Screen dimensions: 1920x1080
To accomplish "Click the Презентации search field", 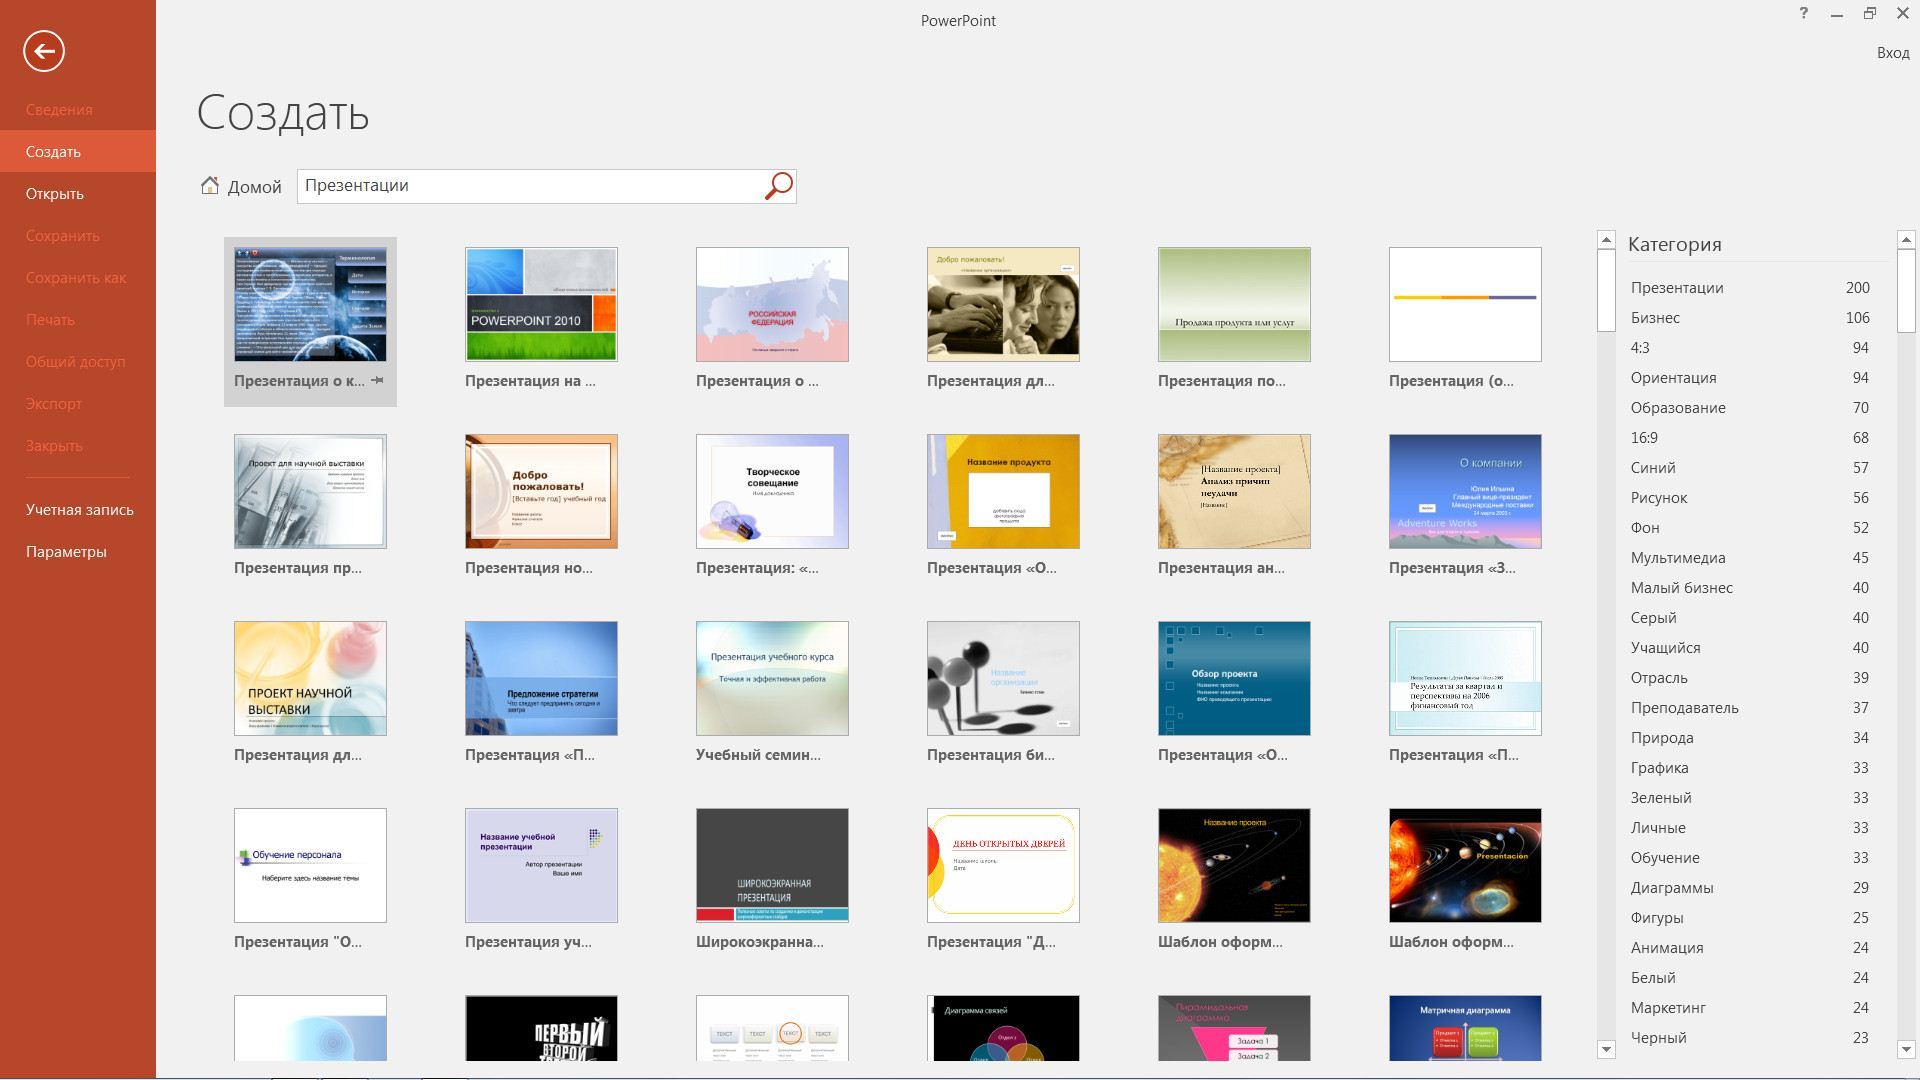I will (x=530, y=186).
